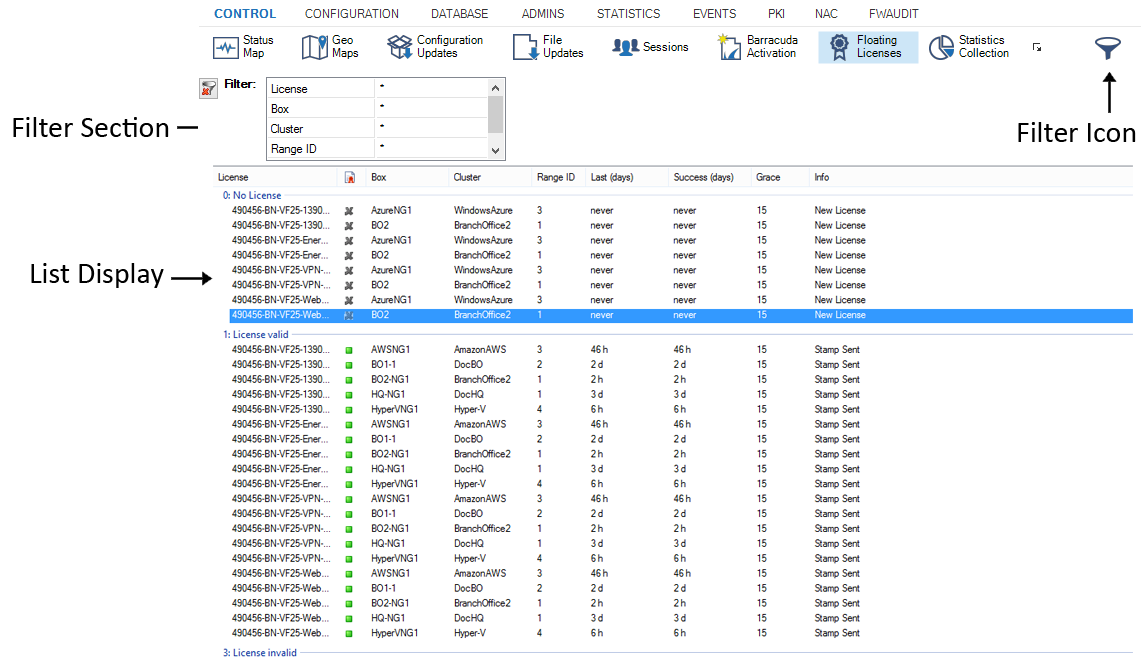Click X status icon of VF25-Ener BO2 row
1141x661 pixels.
click(349, 256)
